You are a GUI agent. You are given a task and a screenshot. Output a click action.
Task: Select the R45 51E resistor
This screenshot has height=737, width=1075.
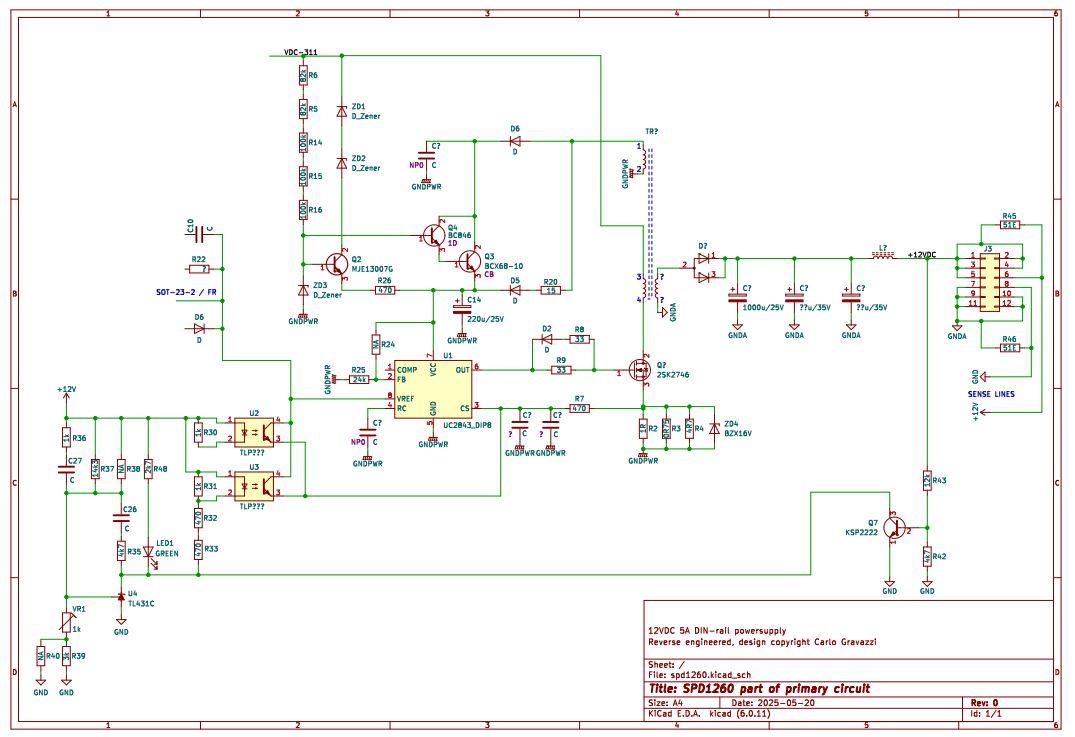[x=1009, y=224]
